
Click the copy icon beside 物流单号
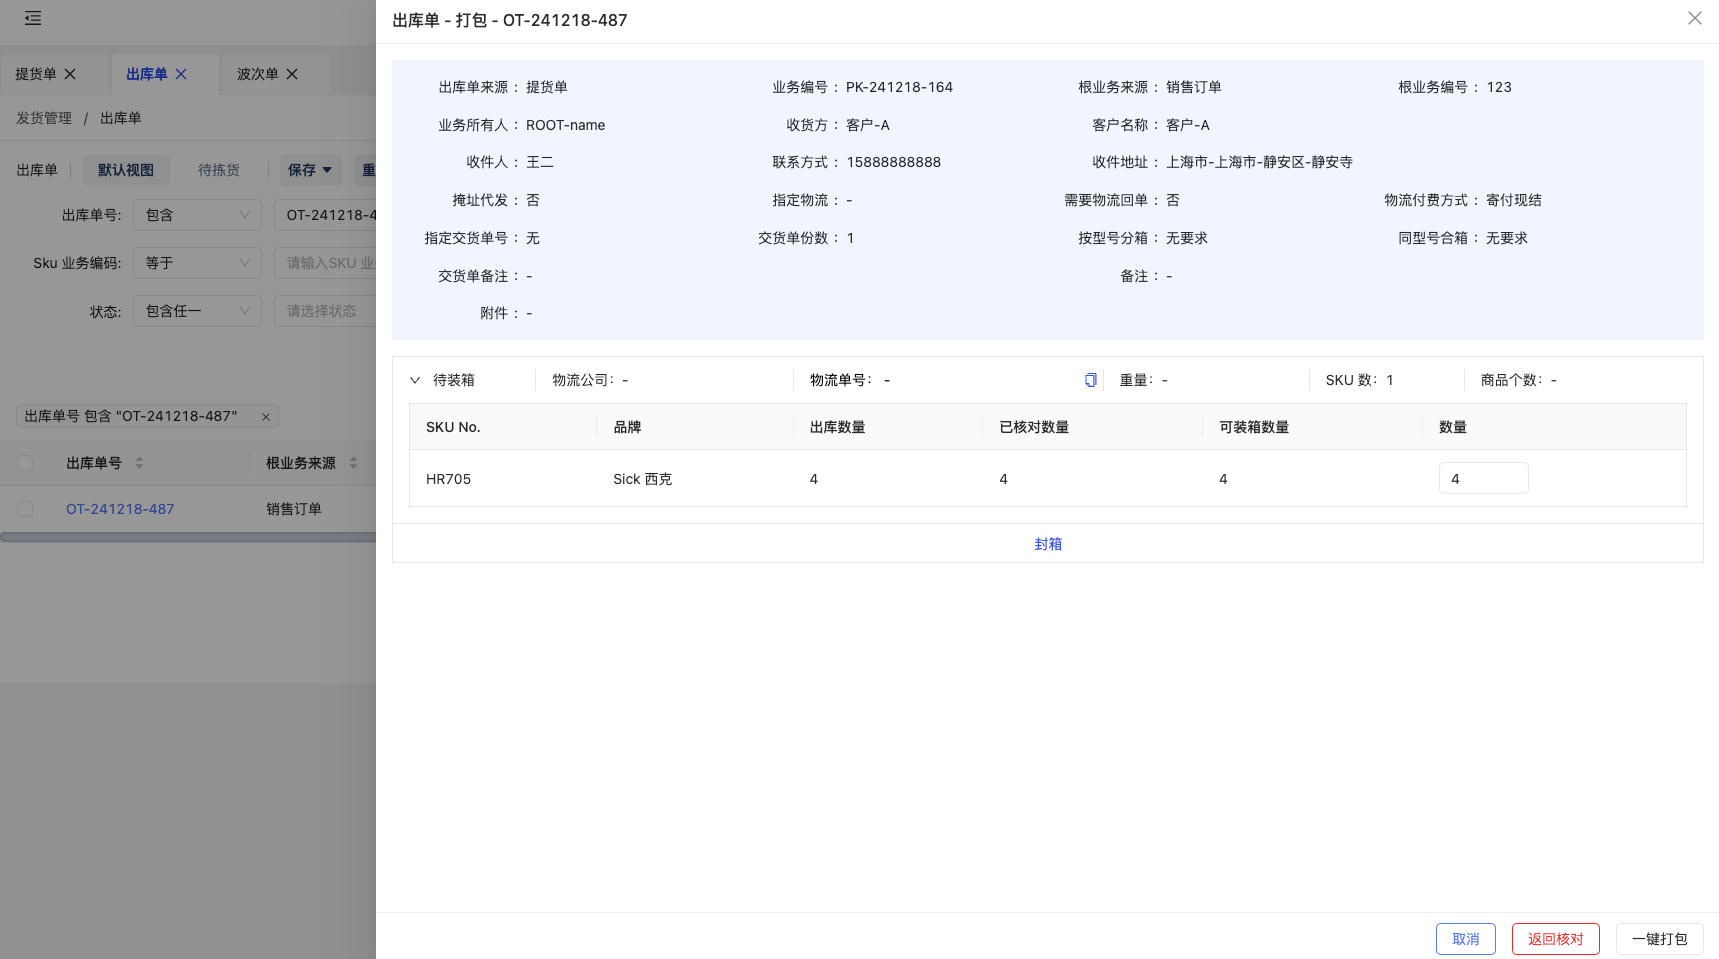(x=1090, y=380)
